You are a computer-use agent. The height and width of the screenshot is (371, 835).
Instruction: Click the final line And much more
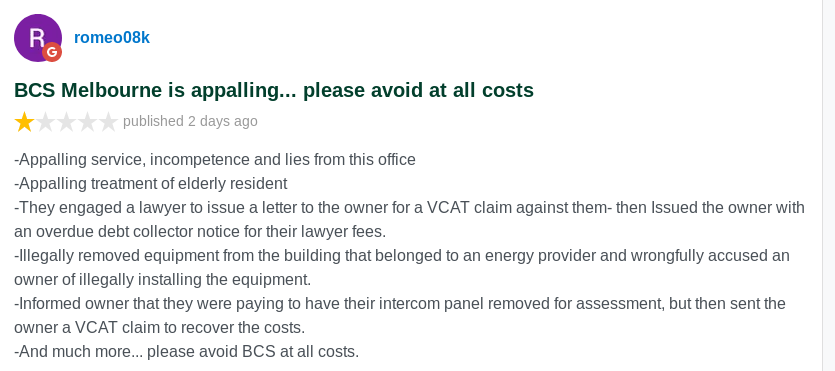coord(186,352)
